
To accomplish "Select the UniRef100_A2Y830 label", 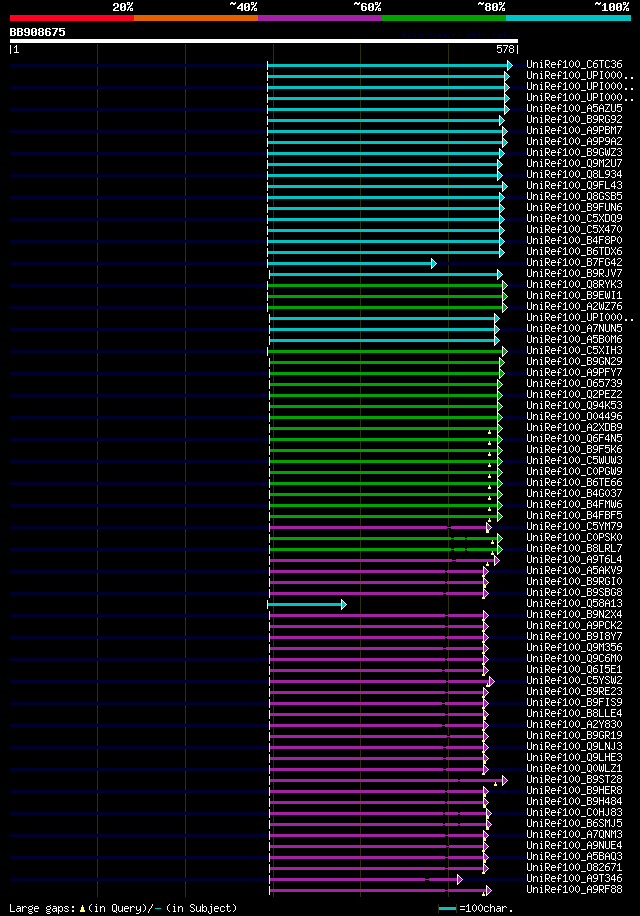I will [x=574, y=724].
